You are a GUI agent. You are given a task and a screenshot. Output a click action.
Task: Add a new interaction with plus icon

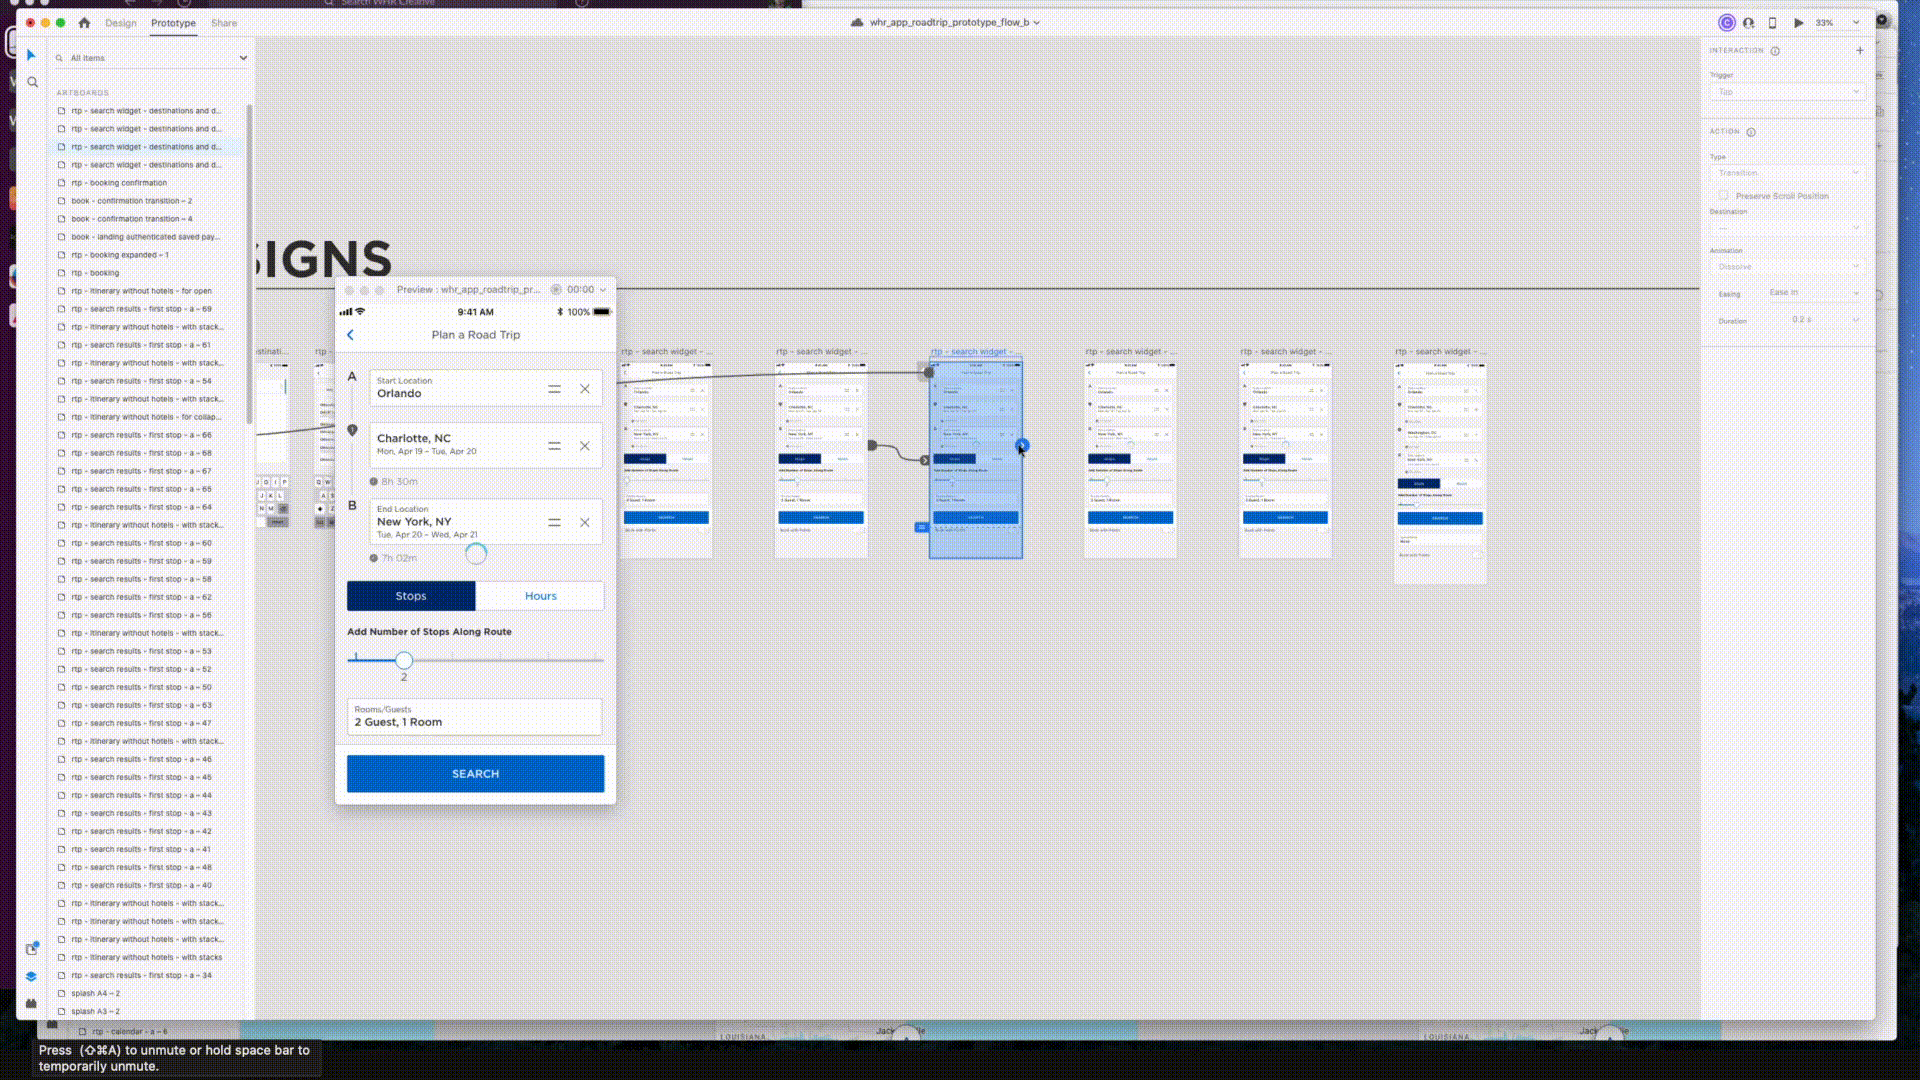click(1860, 50)
